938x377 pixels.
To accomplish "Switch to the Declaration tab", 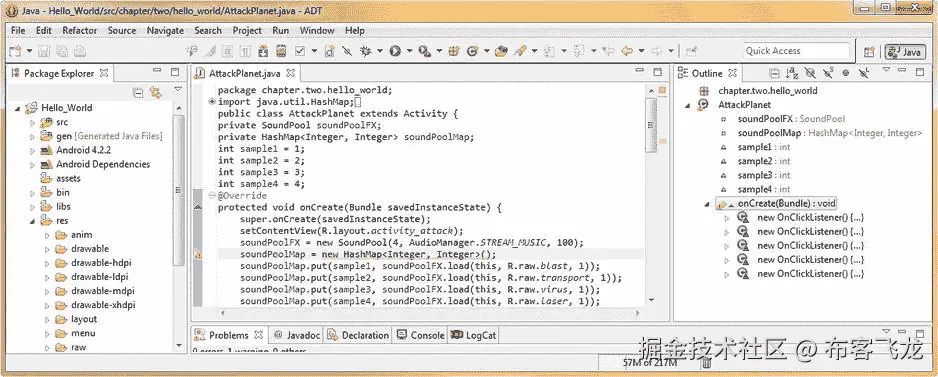I will [358, 335].
